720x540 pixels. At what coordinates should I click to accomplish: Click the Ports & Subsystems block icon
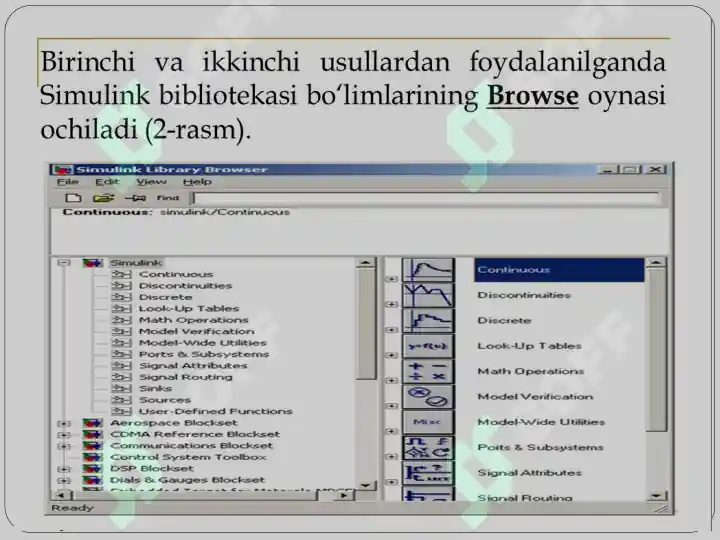[428, 448]
